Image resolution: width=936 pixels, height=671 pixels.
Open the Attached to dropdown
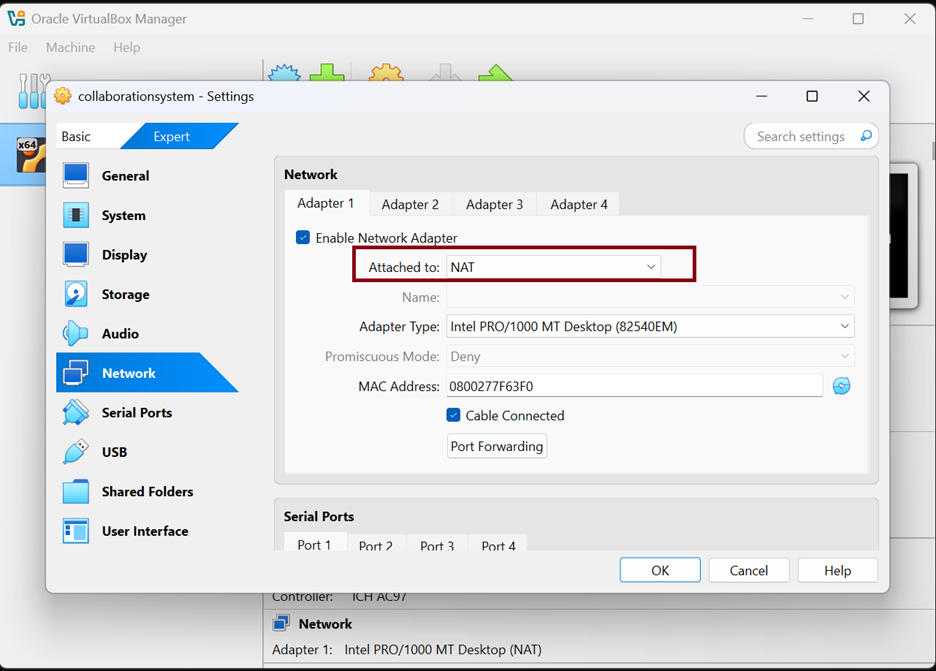click(x=553, y=267)
